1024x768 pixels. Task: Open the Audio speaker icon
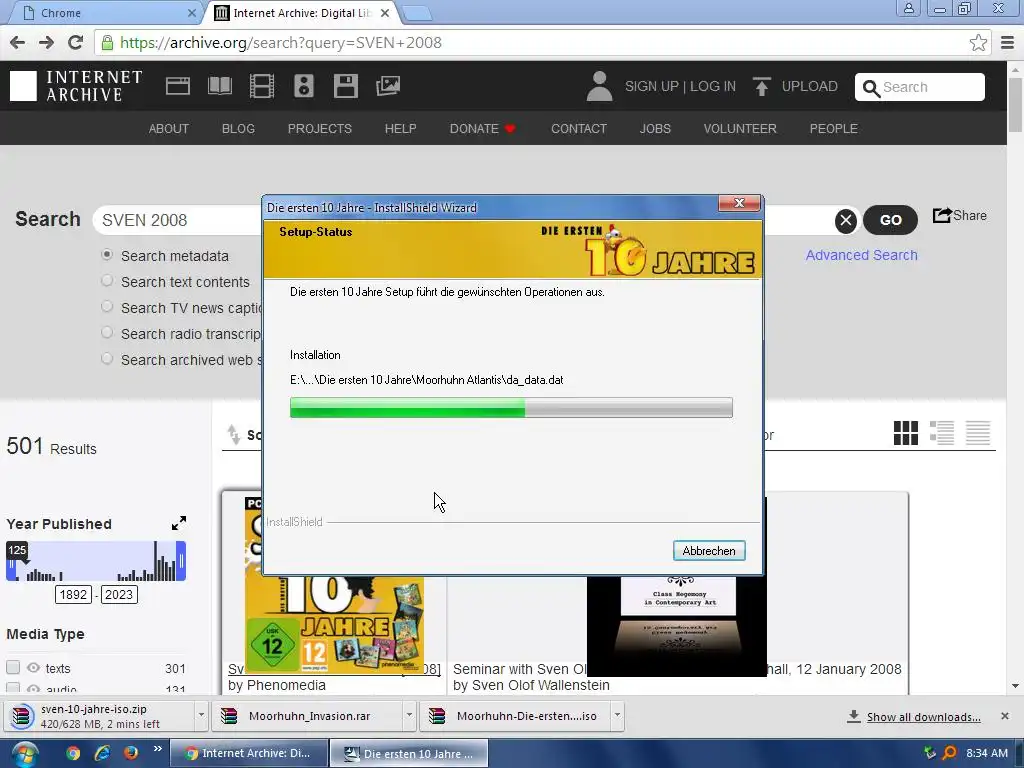click(304, 86)
